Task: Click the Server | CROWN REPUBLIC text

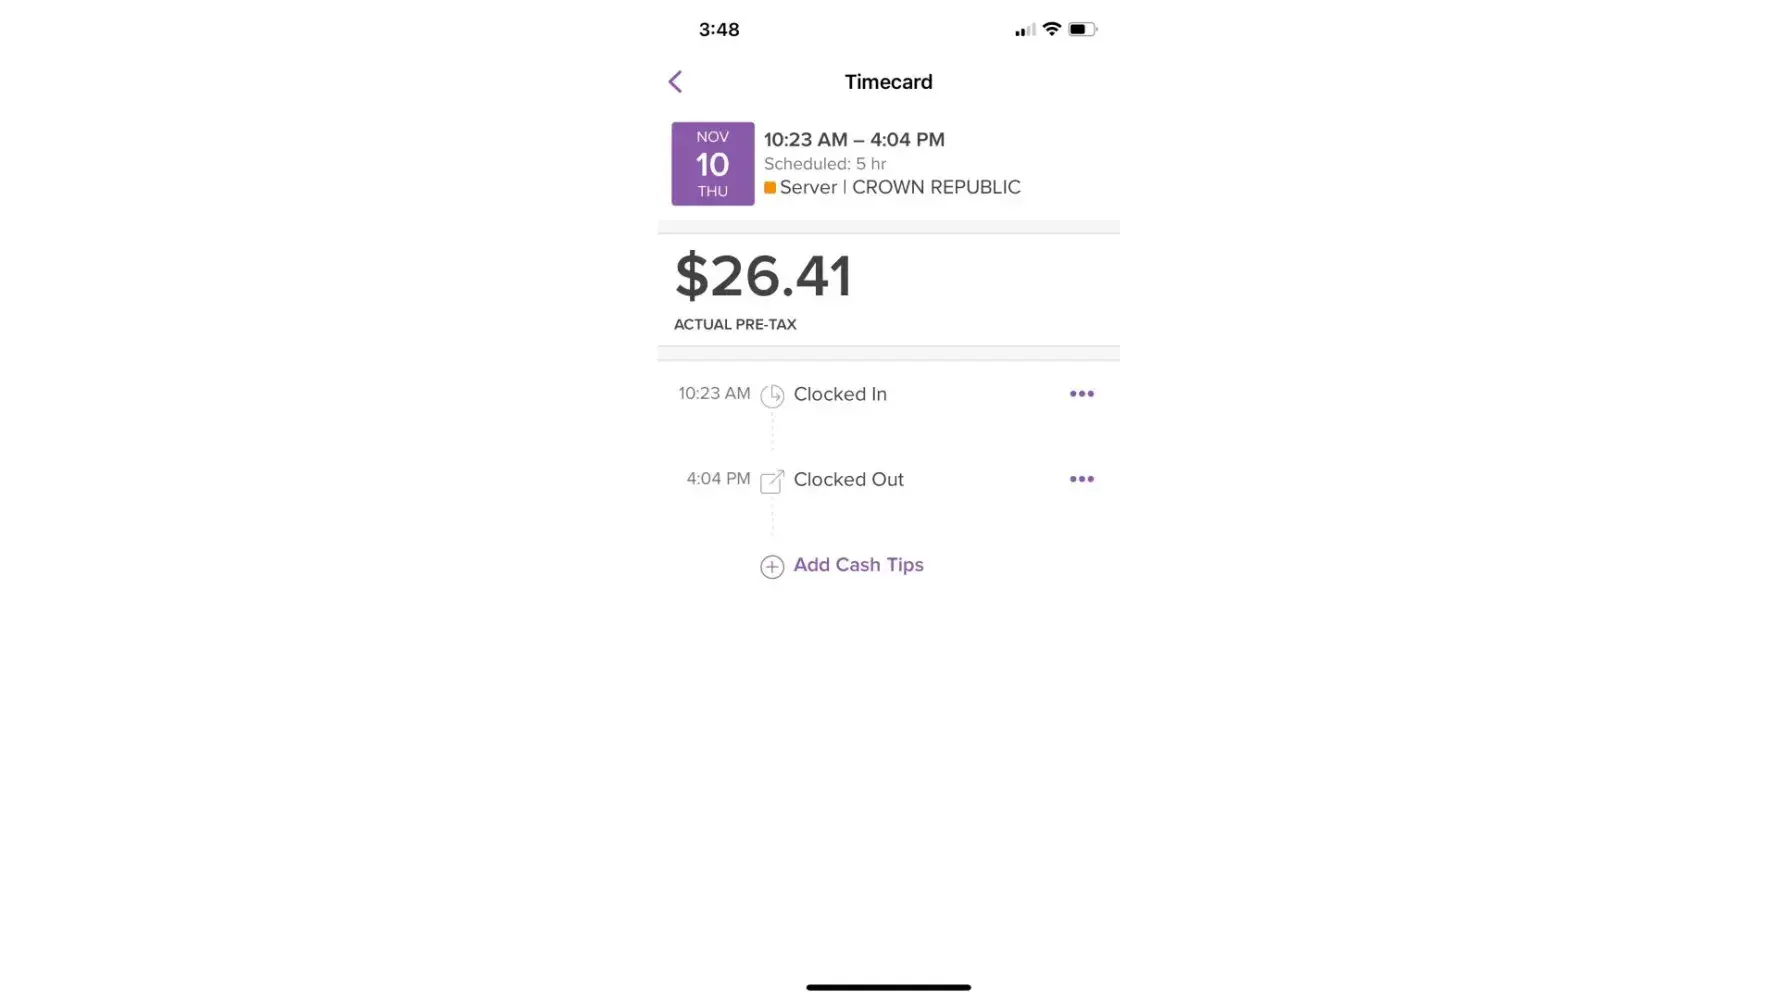Action: coord(900,187)
